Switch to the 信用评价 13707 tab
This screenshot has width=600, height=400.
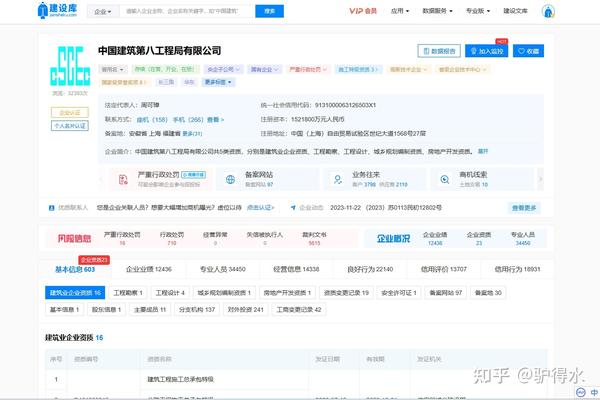pyautogui.click(x=444, y=269)
